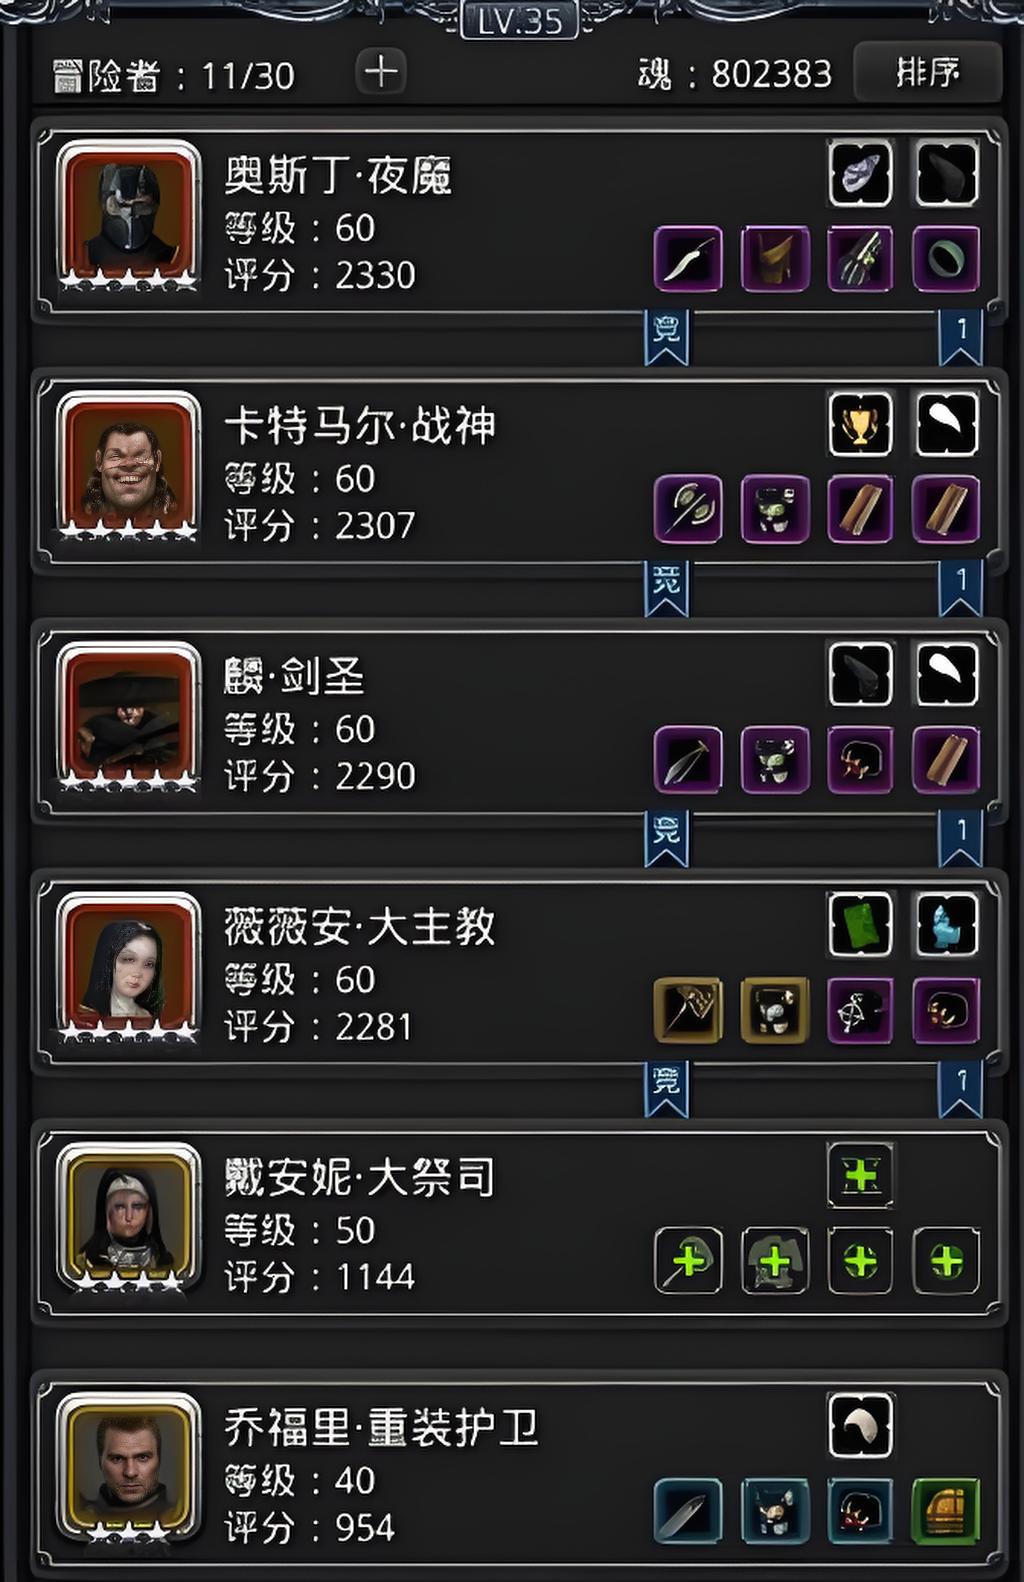The image size is (1024, 1582).
Task: Click 奥斯丁·夜魔's claw weapon icon
Action: tap(860, 259)
